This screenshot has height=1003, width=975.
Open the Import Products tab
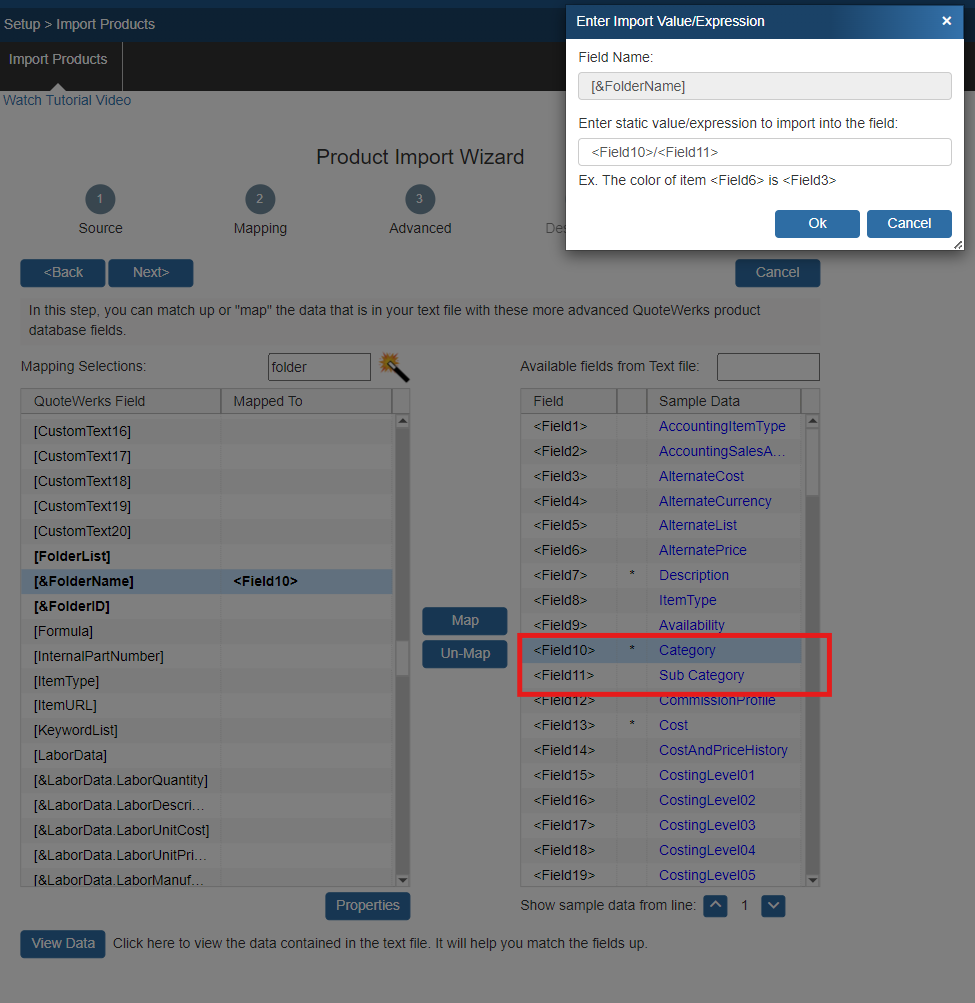coord(58,60)
